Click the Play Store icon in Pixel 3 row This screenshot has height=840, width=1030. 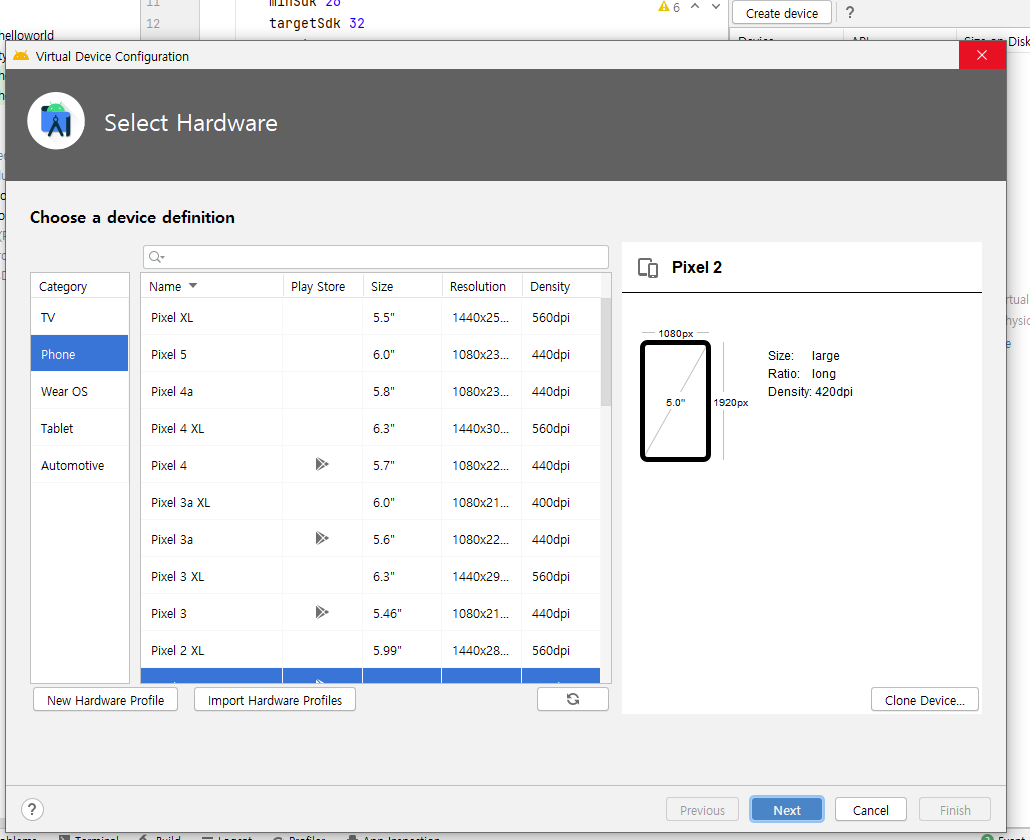click(322, 613)
